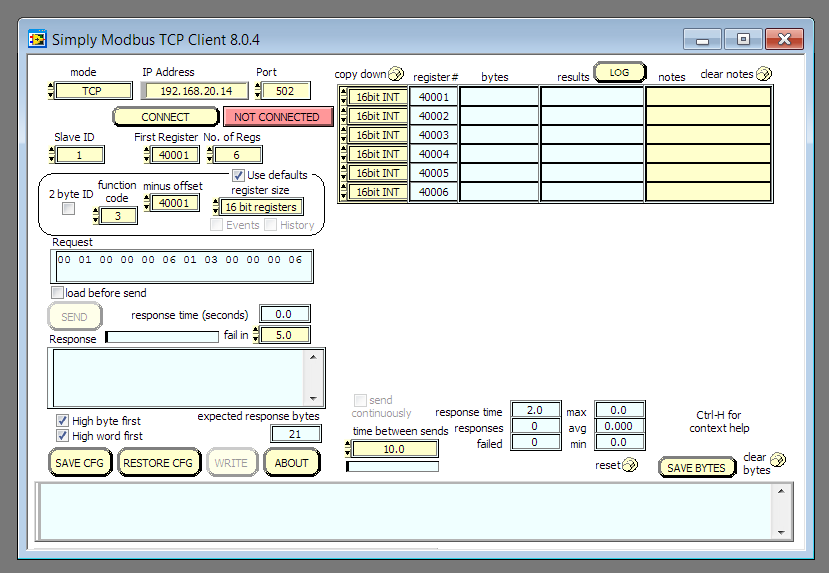Click the WRITE button
Image resolution: width=829 pixels, height=573 pixels.
pyautogui.click(x=232, y=463)
